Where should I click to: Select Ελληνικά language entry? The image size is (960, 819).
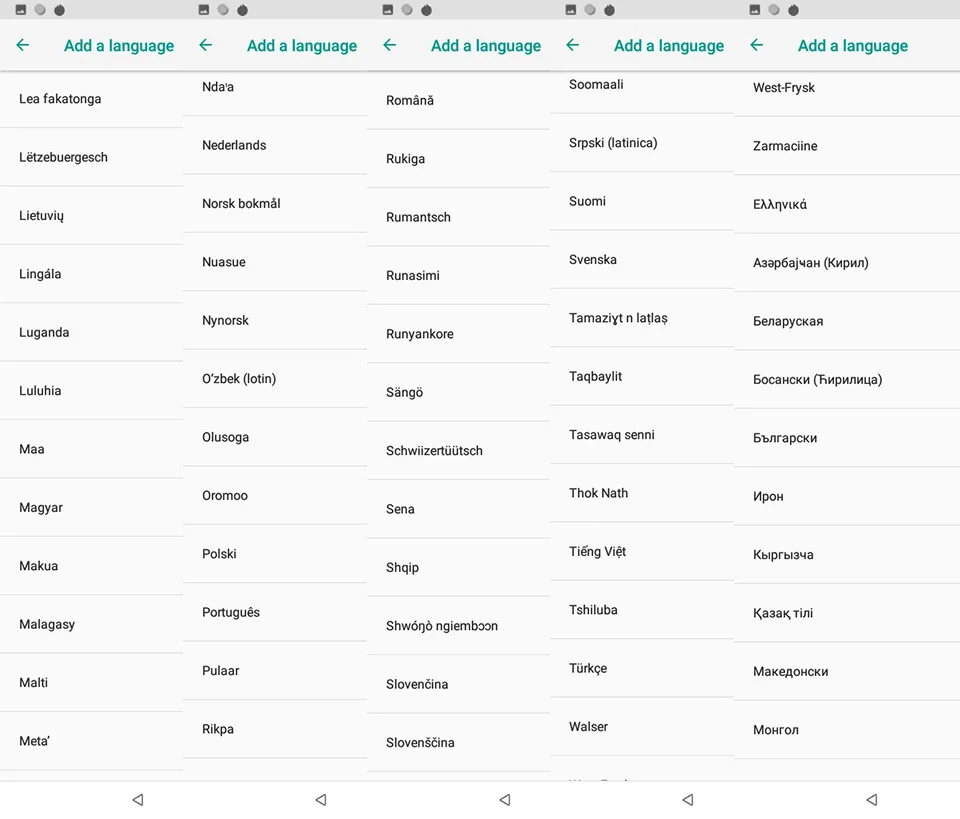pyautogui.click(x=847, y=204)
